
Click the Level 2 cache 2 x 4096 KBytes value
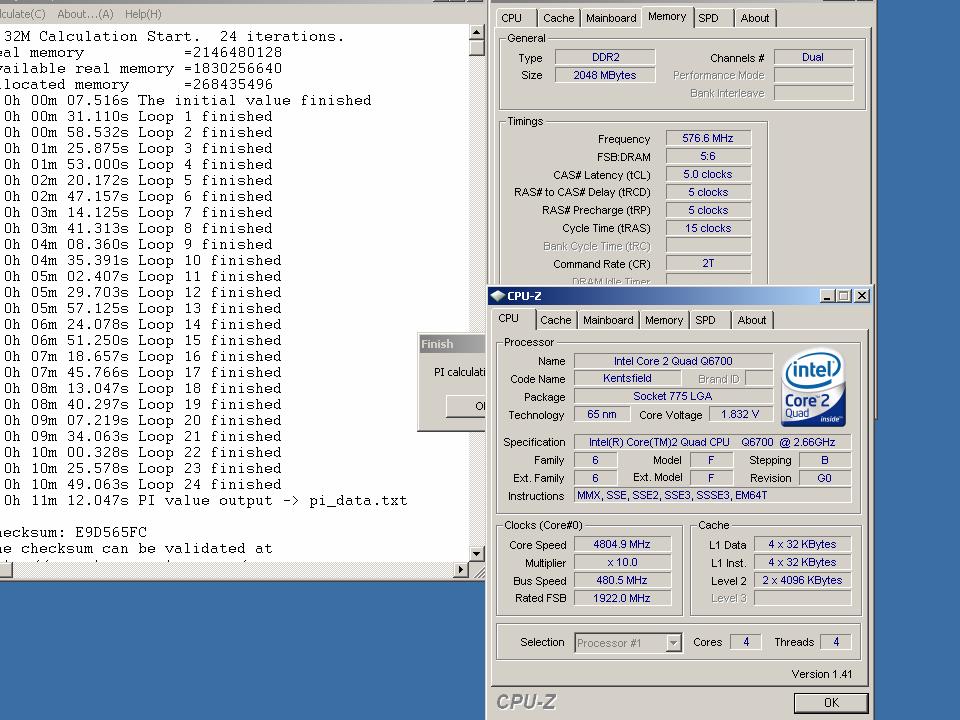(x=802, y=580)
